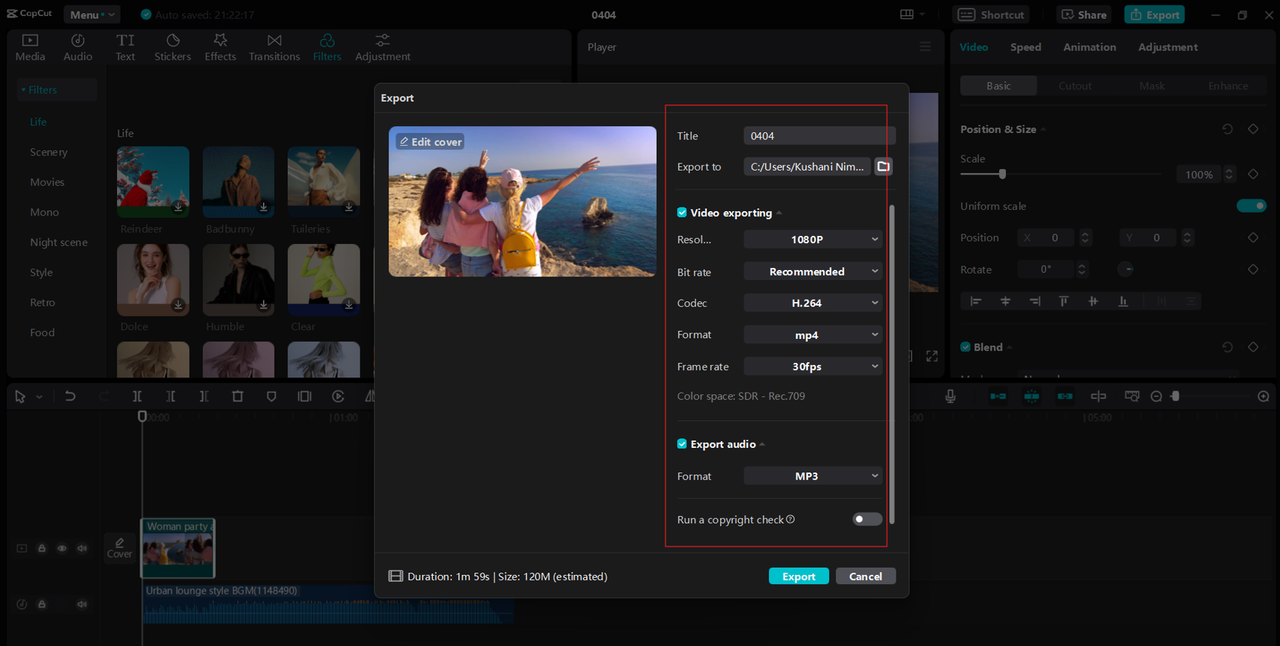Viewport: 1280px width, 646px height.
Task: Collapse the Position & Size section
Action: tap(1044, 130)
